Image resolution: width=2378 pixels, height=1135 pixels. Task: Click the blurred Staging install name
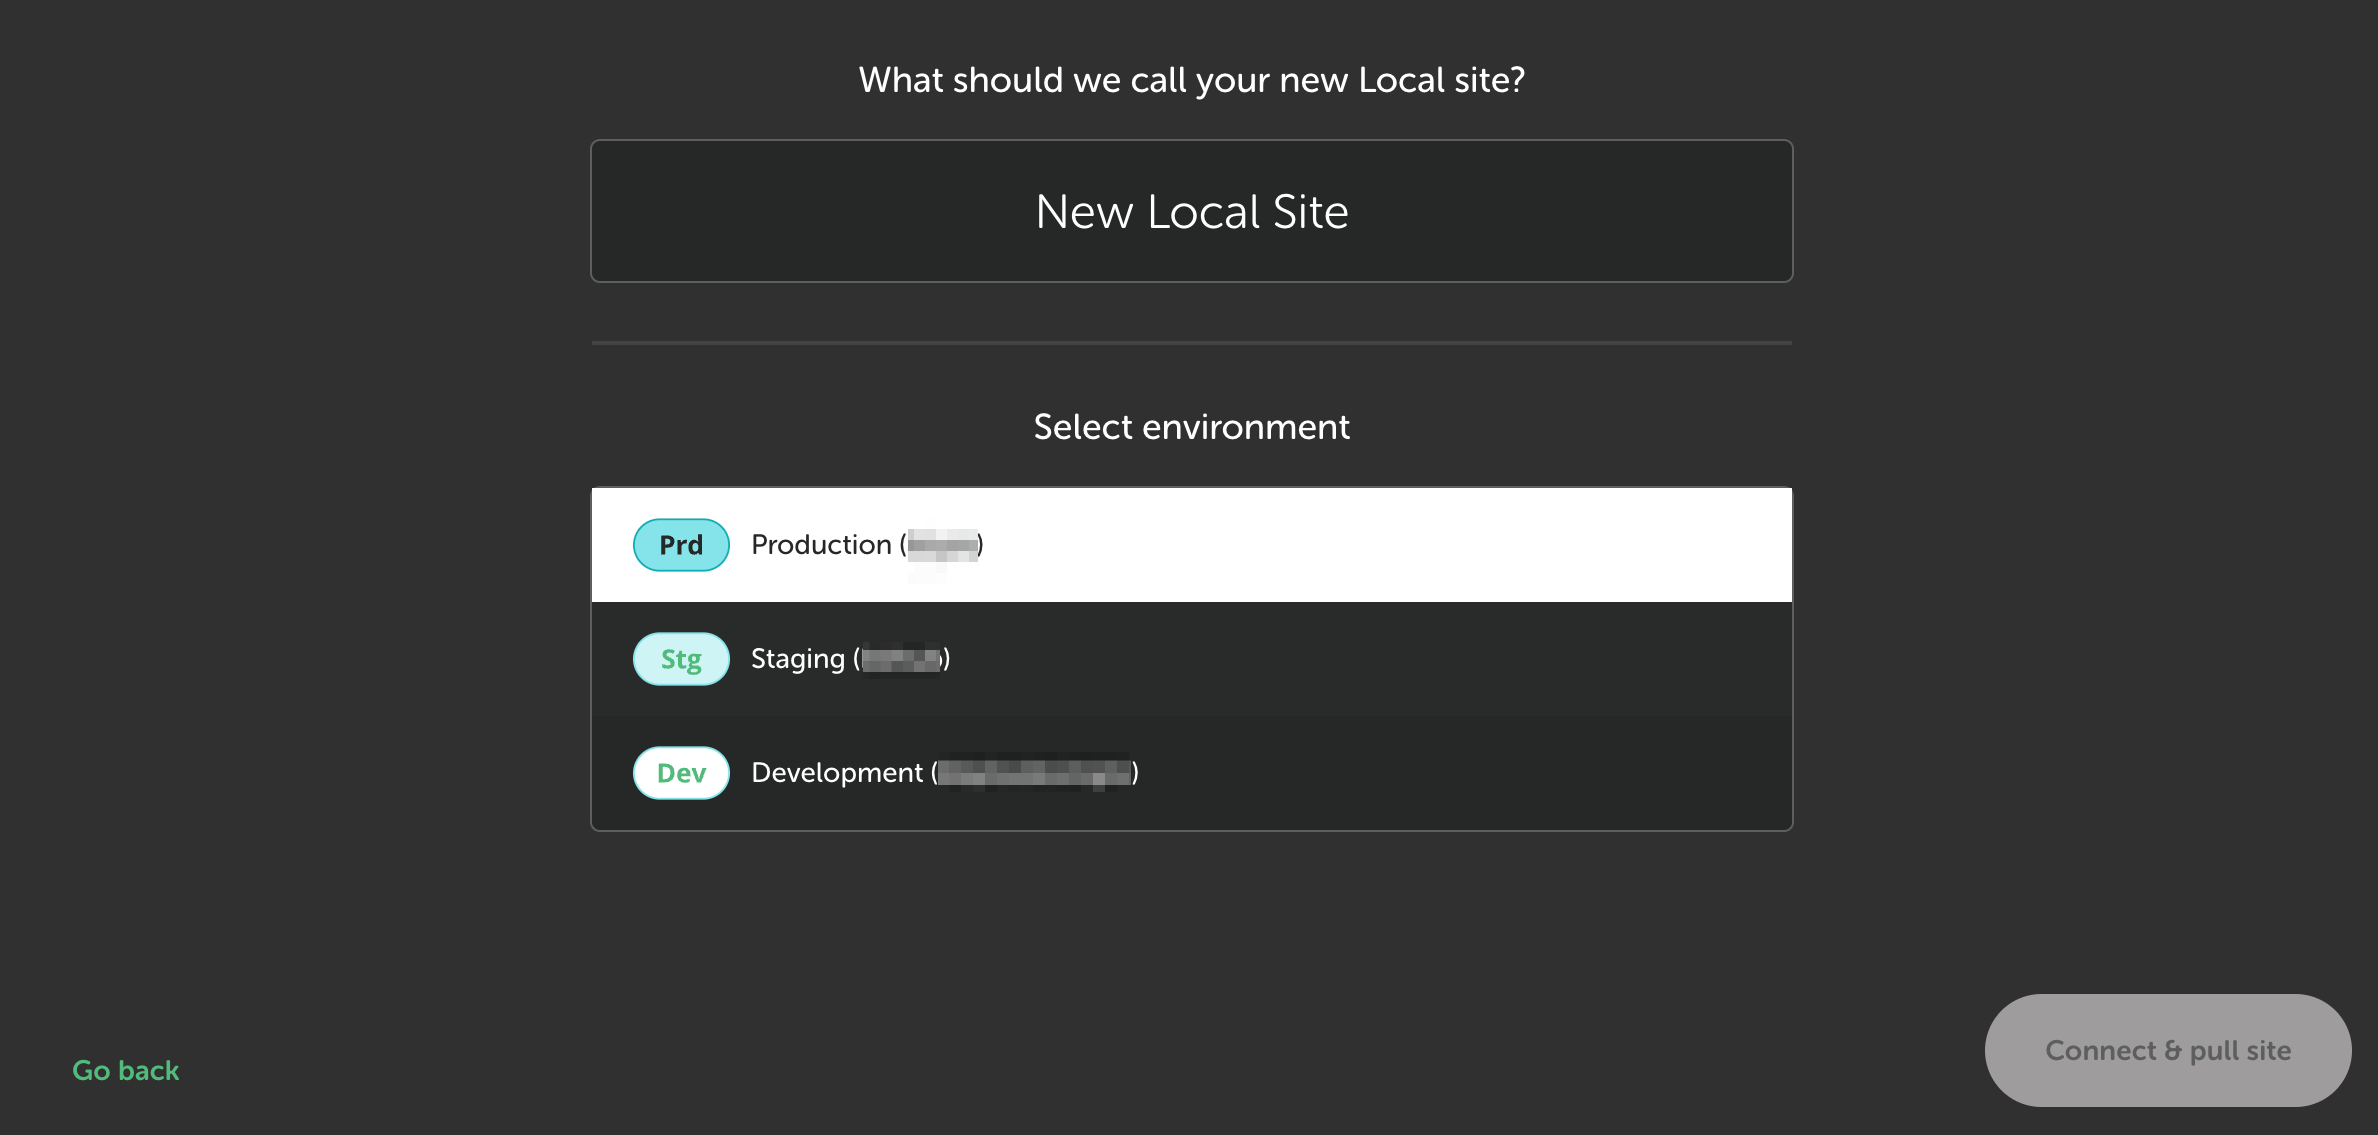pos(901,659)
